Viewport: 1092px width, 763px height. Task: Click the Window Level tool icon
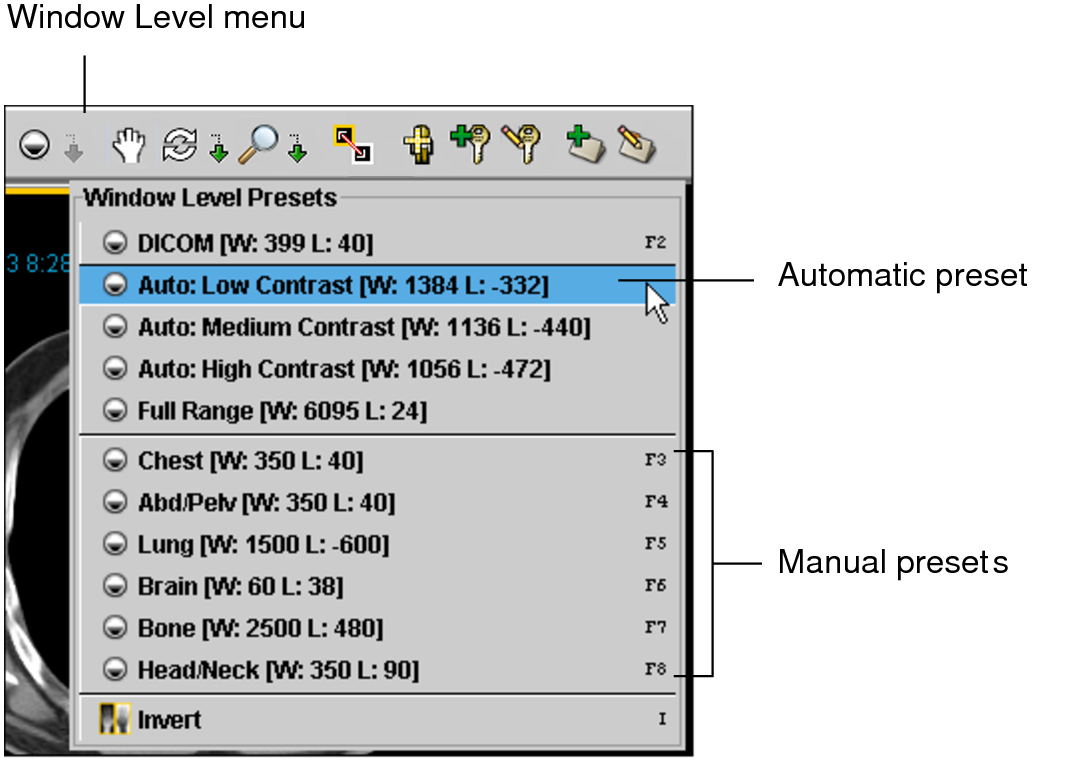tap(34, 146)
